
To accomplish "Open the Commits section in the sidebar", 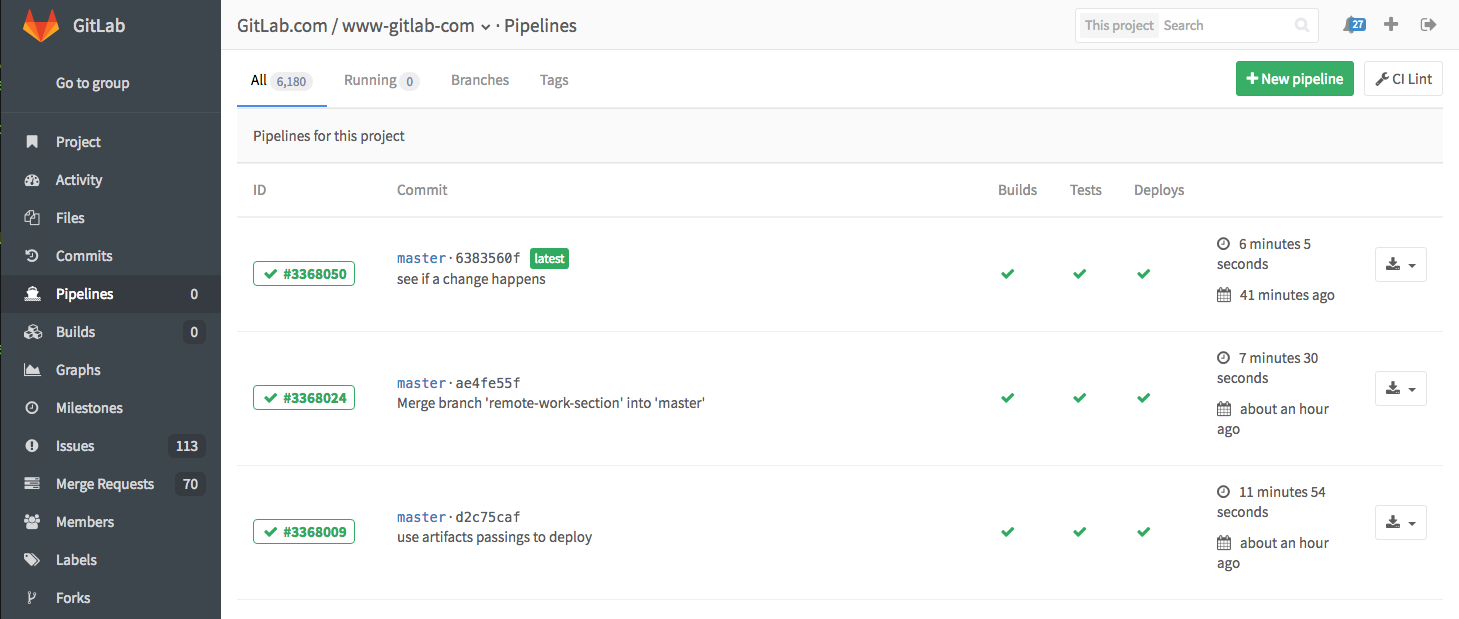I will pyautogui.click(x=81, y=255).
